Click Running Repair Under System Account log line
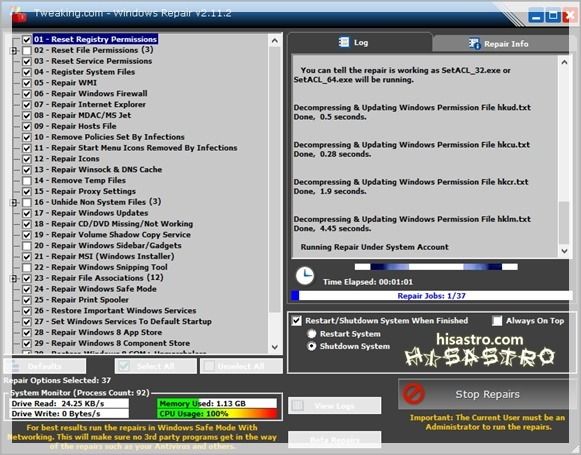581x455 pixels. (x=374, y=247)
